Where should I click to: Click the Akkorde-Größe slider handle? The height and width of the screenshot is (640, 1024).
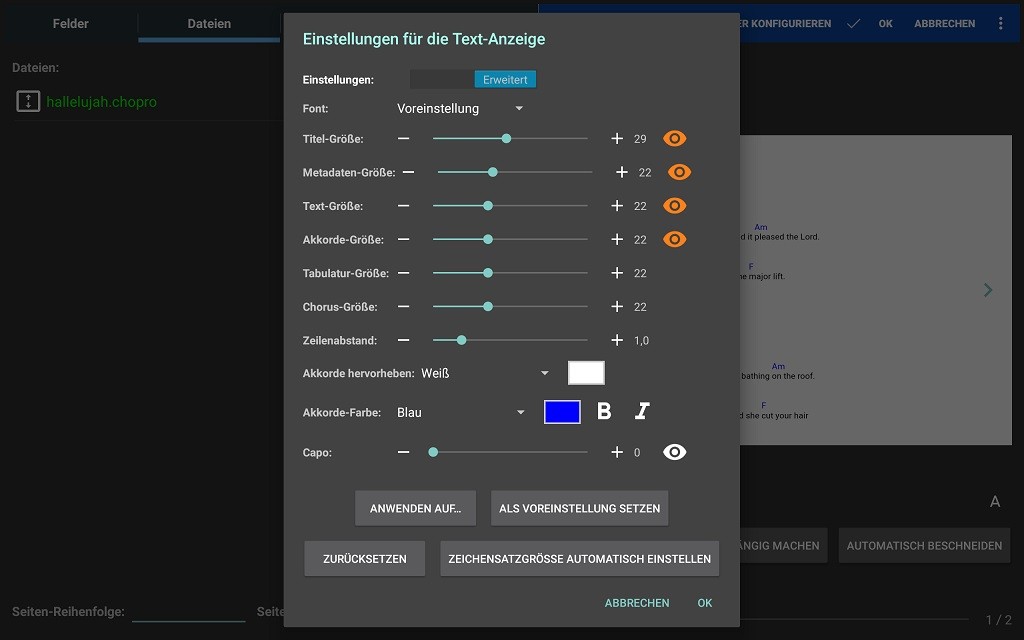click(488, 240)
